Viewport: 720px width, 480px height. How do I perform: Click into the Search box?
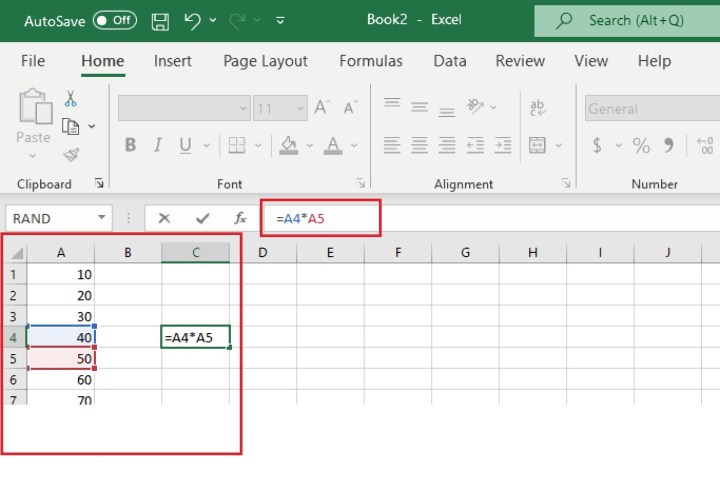[x=637, y=20]
